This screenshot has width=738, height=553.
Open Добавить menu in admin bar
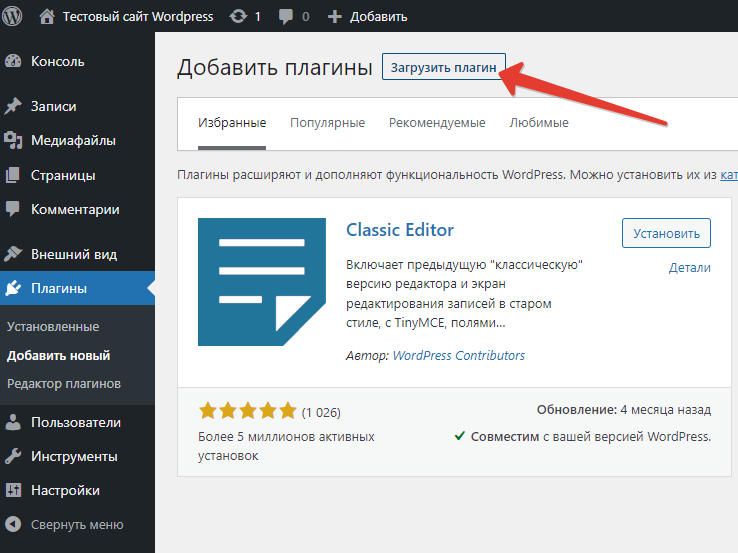(x=378, y=17)
